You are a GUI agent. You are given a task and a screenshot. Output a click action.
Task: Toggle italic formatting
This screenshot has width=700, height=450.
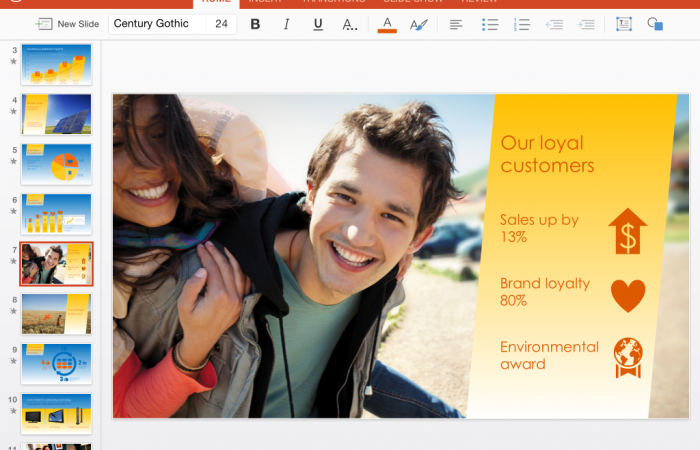pyautogui.click(x=287, y=24)
